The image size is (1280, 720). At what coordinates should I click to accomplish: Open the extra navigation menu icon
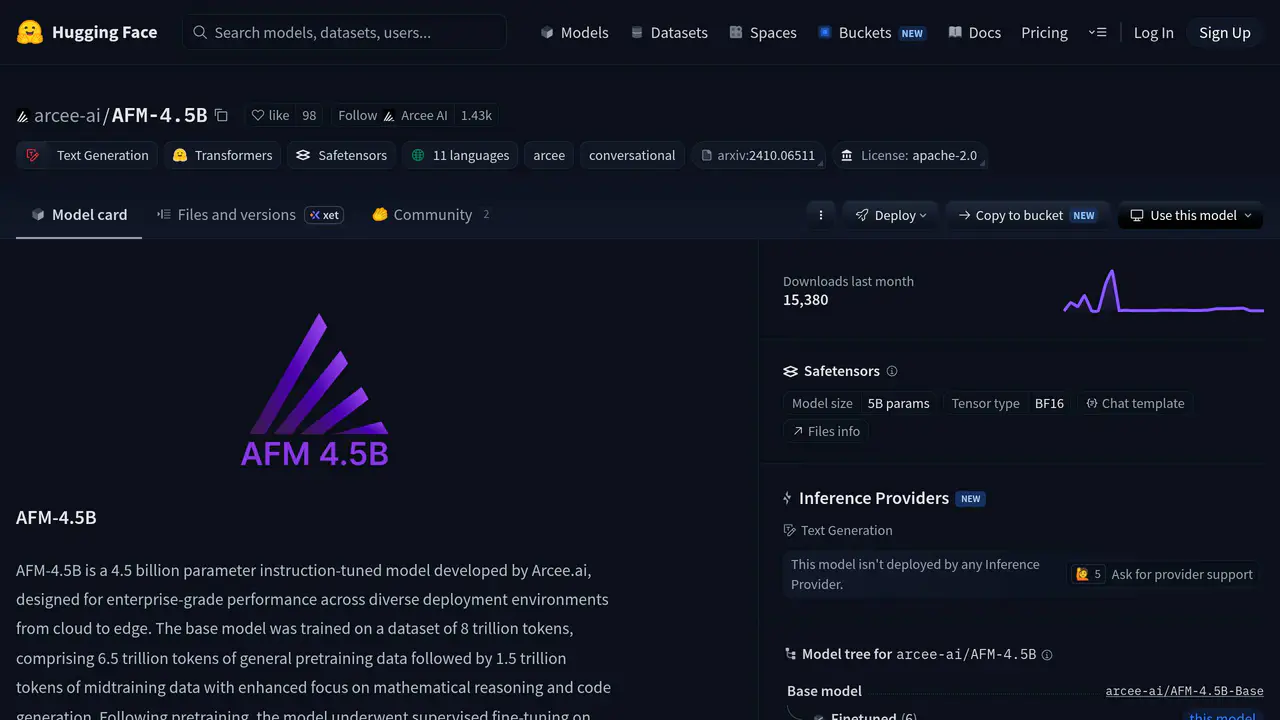pos(1097,32)
